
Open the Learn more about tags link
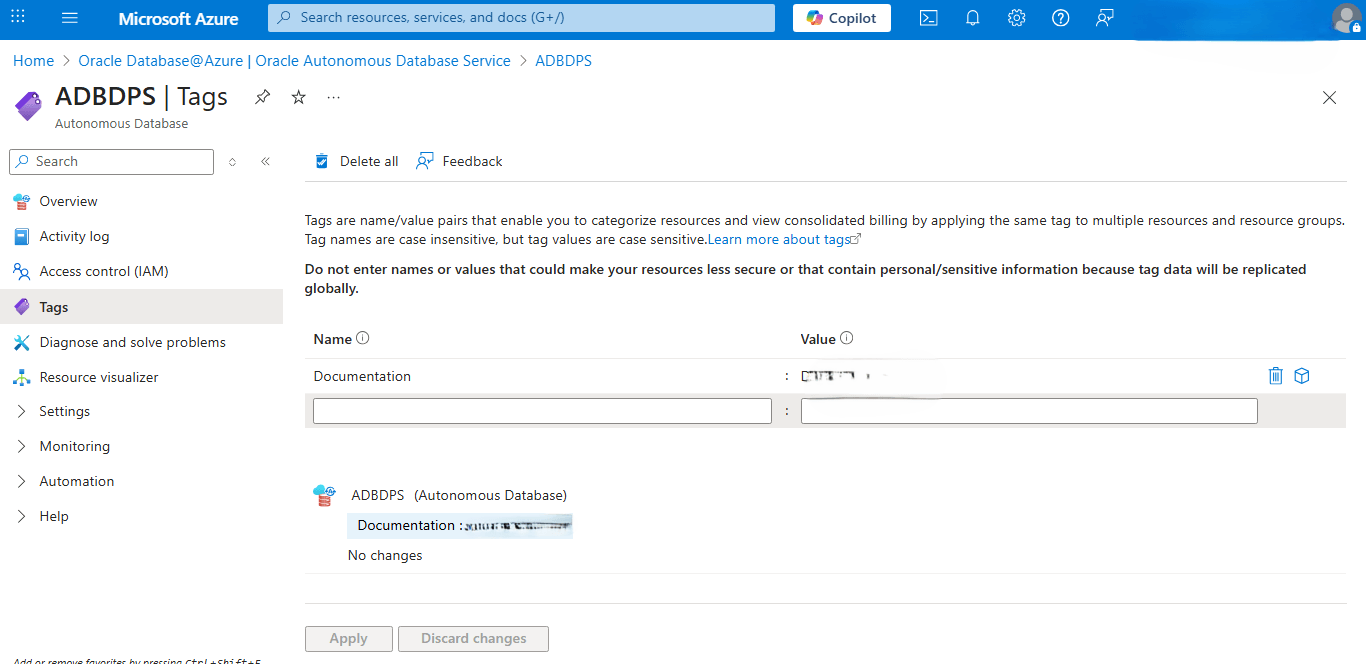click(x=780, y=239)
